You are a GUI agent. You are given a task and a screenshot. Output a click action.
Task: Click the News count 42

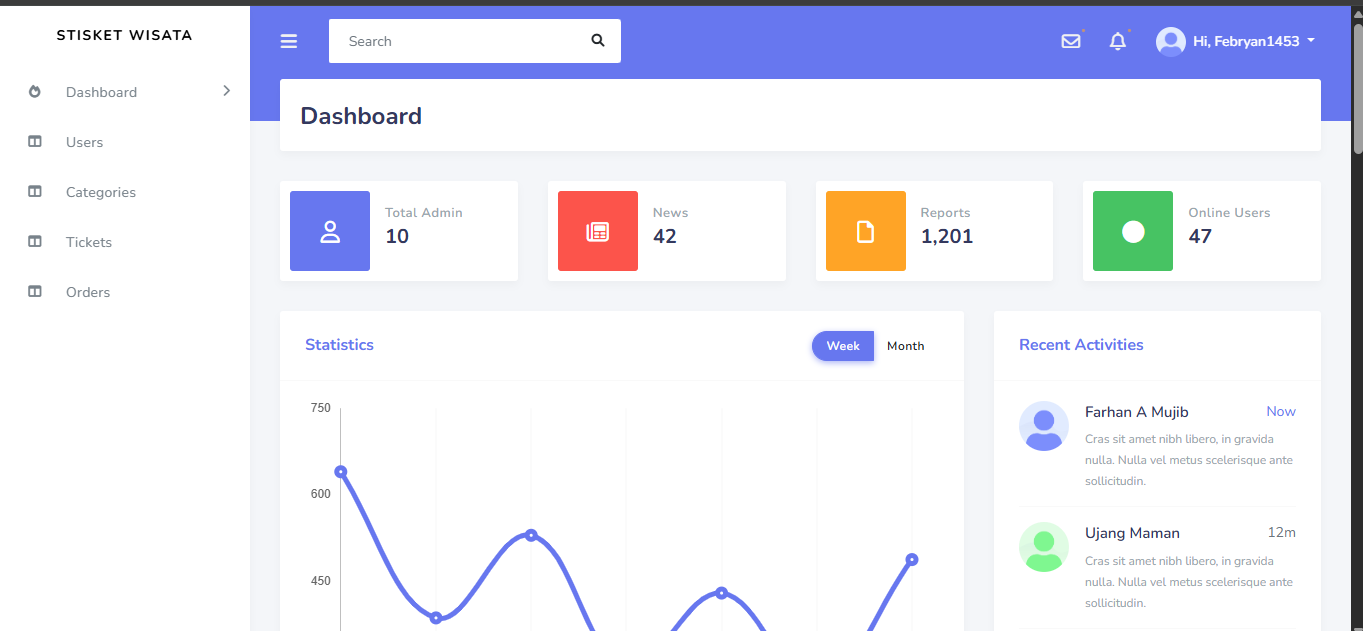[x=665, y=236]
